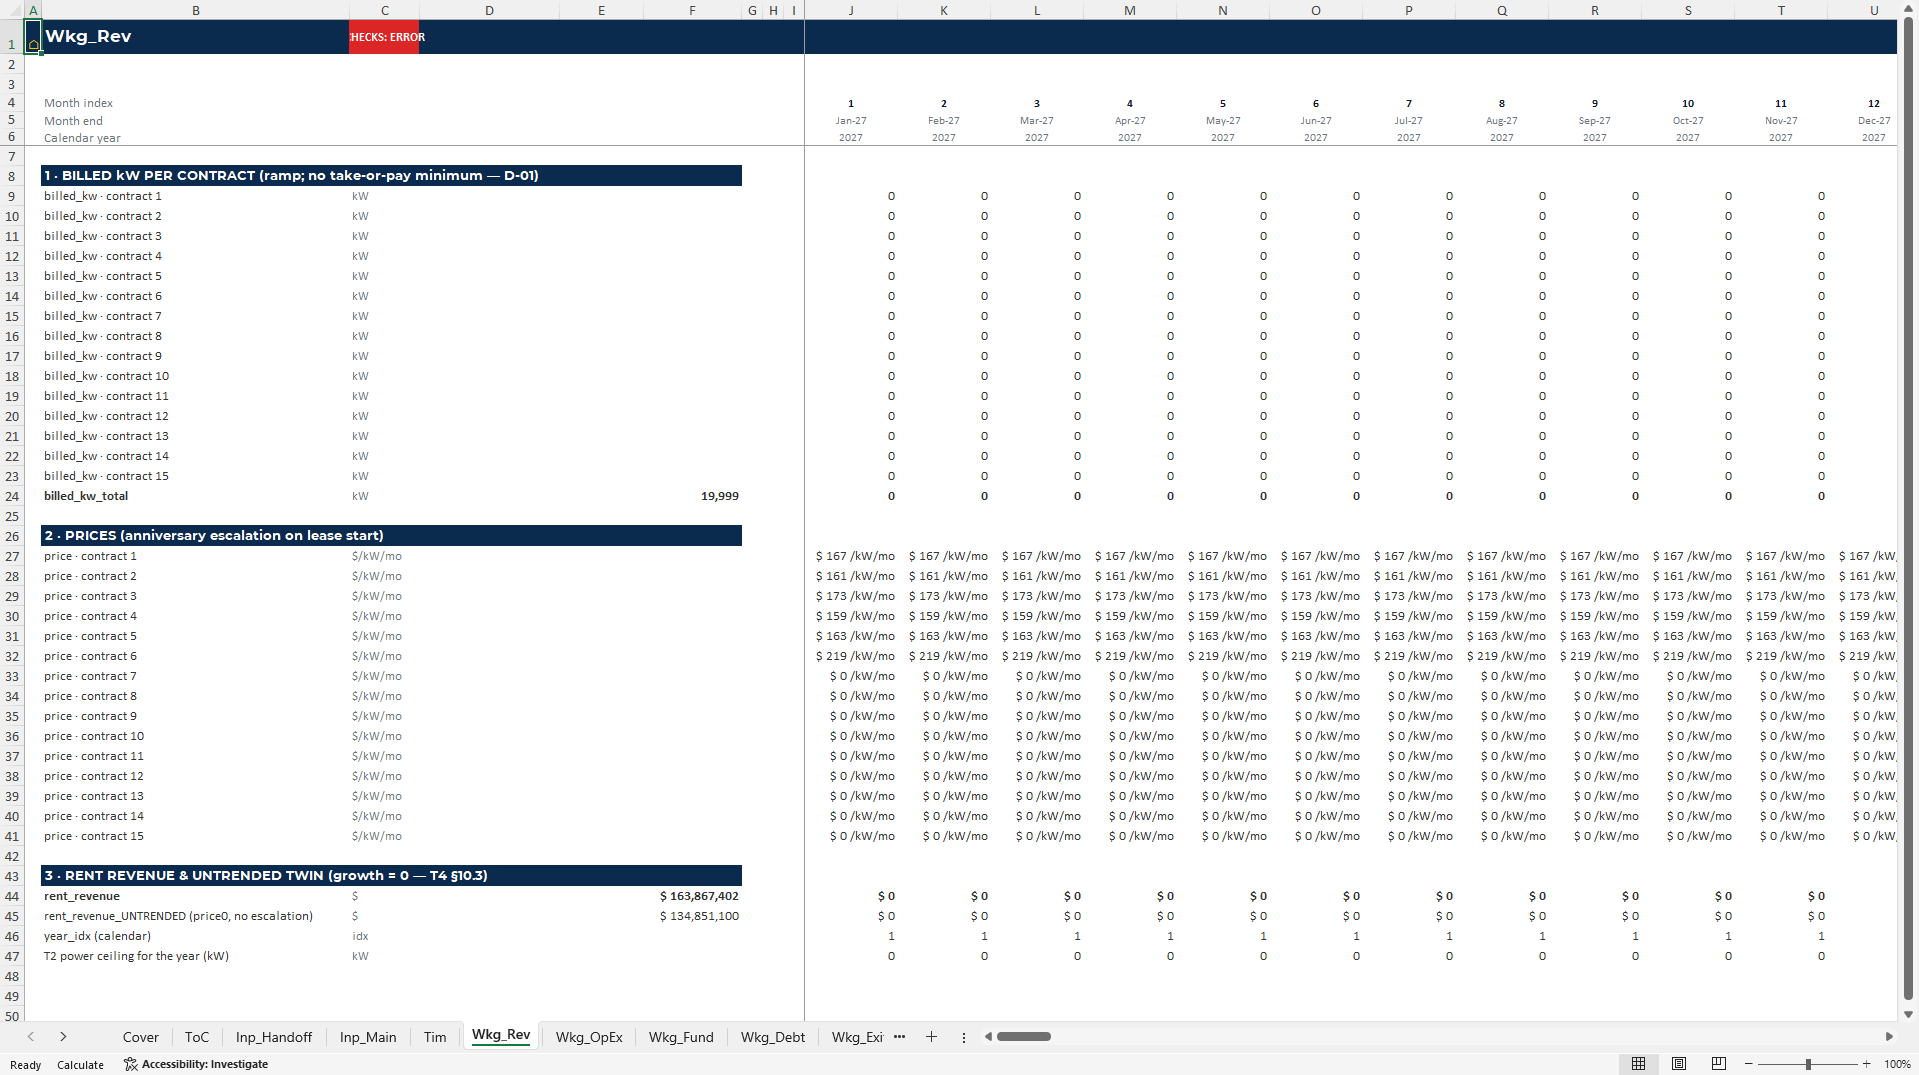Switch to the Inp_Main sheet
Viewport: 1919px width, 1075px height.
click(x=368, y=1037)
